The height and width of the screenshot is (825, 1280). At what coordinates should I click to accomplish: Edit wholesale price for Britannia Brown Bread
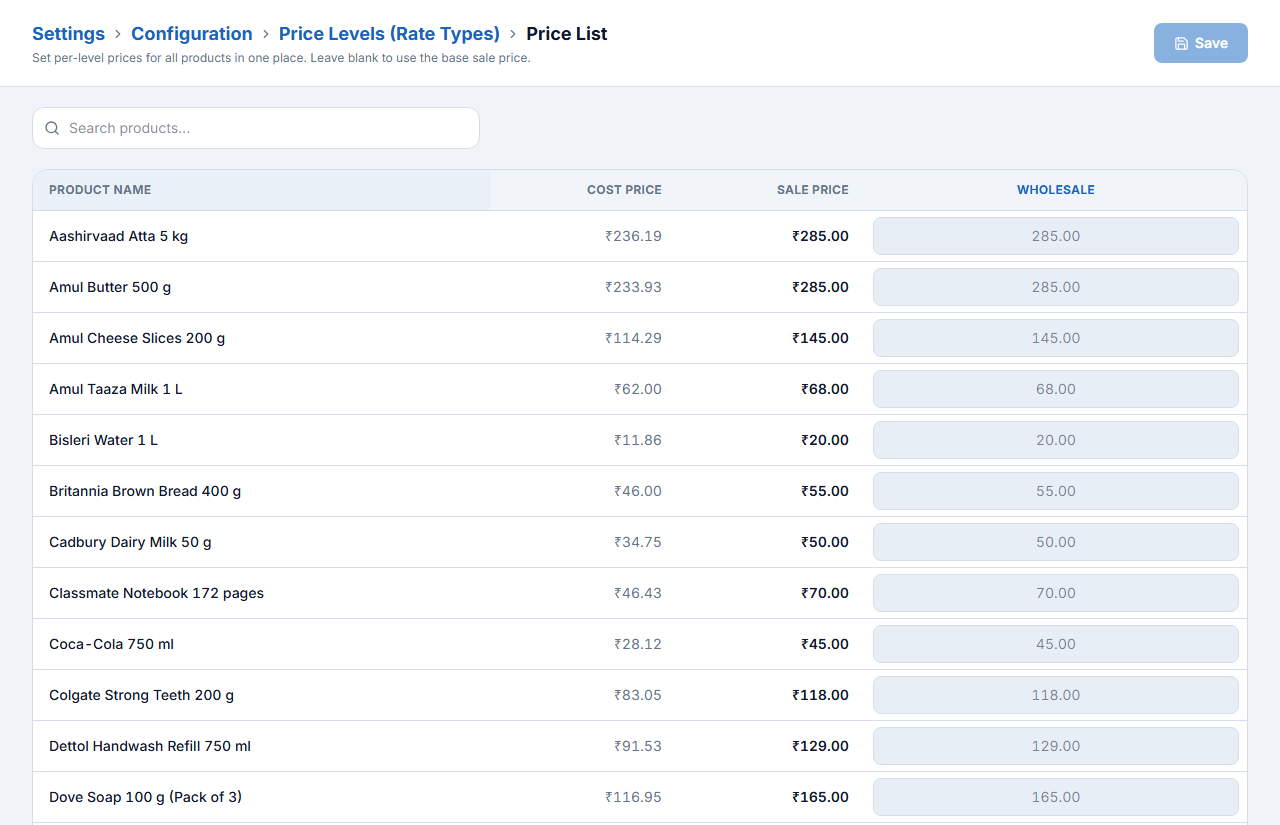tap(1056, 491)
